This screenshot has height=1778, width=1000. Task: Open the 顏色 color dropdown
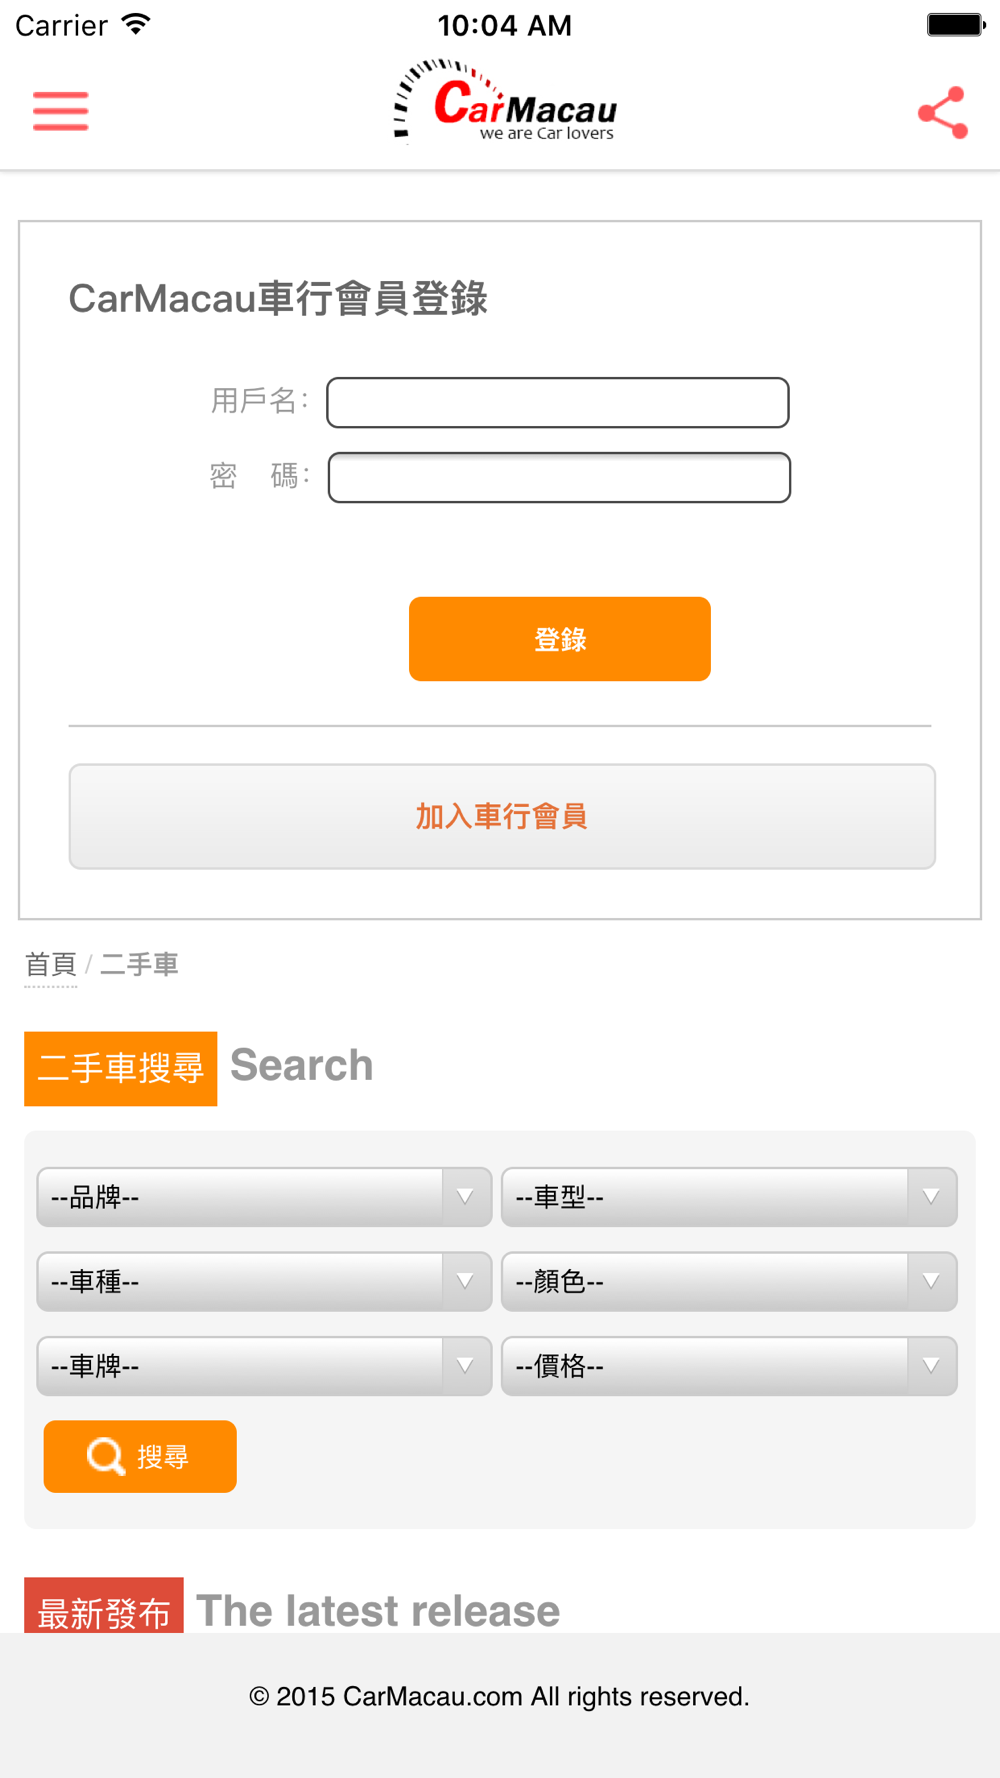(x=729, y=1282)
